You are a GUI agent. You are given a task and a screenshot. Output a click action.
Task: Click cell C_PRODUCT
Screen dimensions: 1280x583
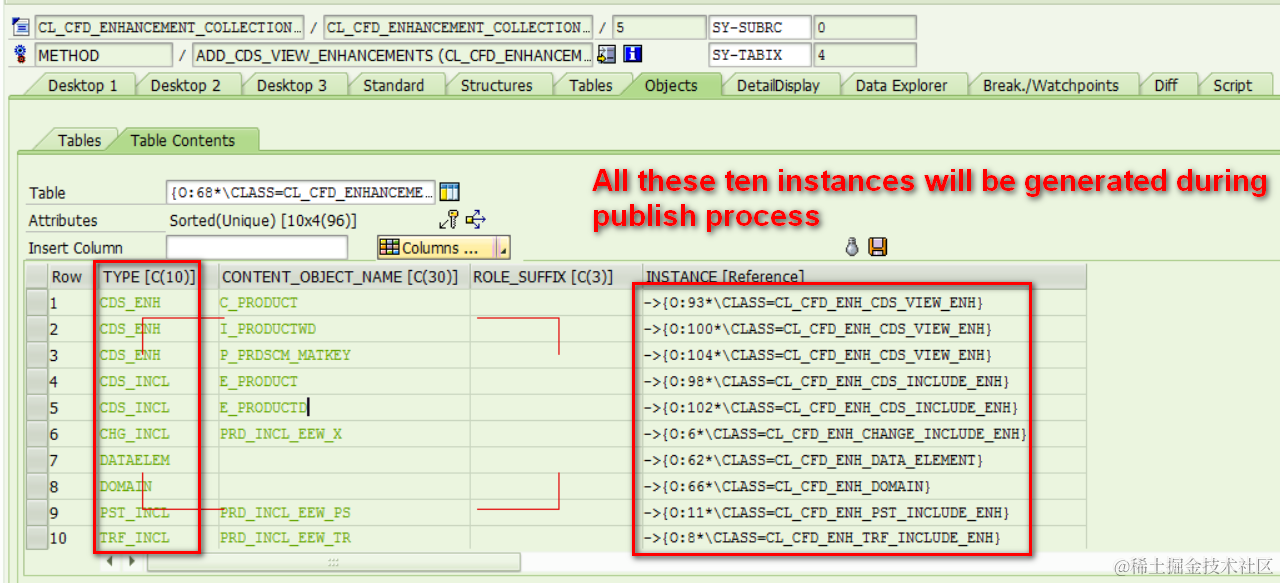point(344,302)
